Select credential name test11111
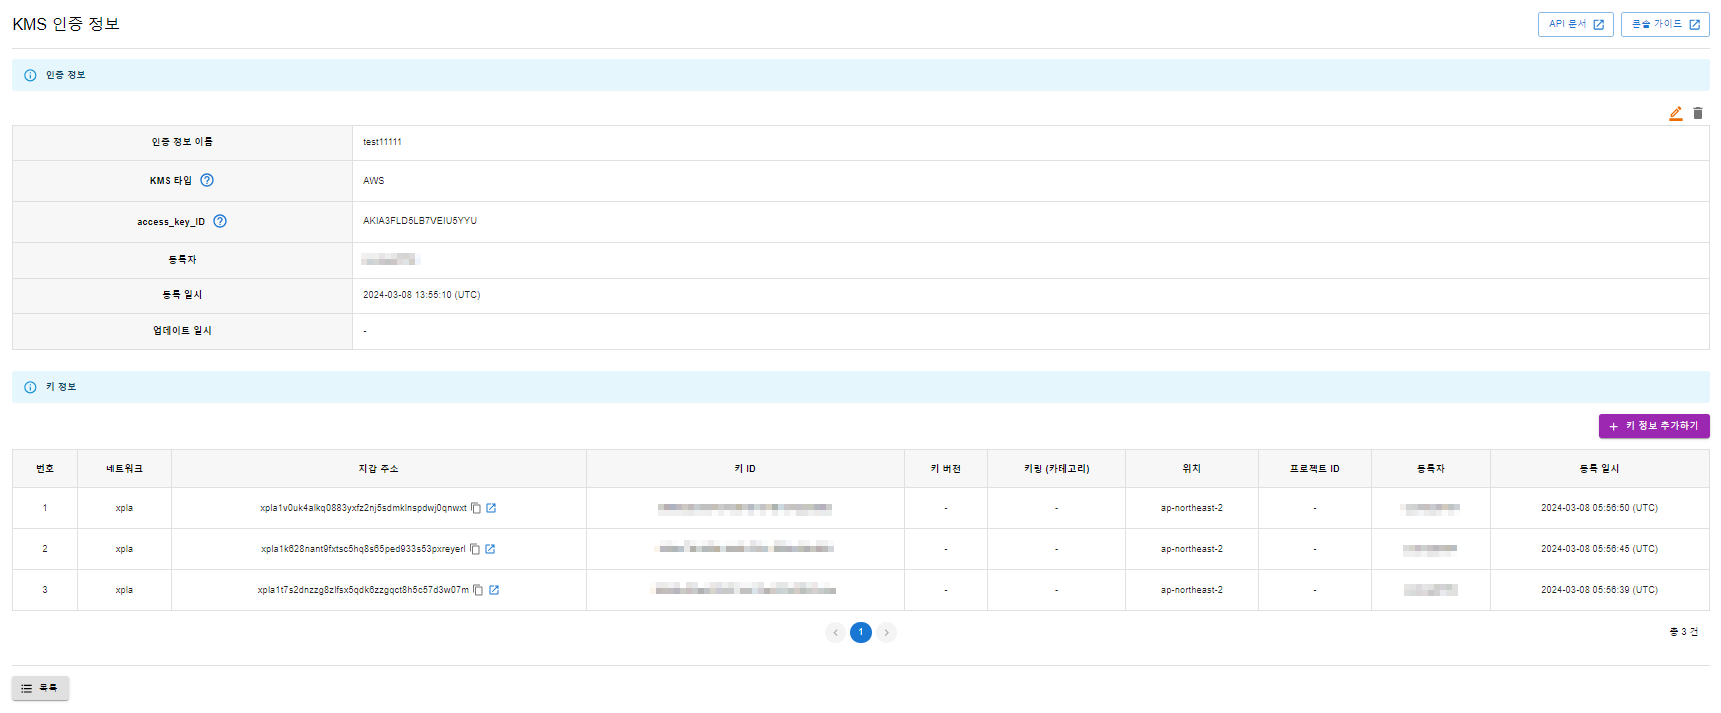This screenshot has width=1721, height=713. 382,142
